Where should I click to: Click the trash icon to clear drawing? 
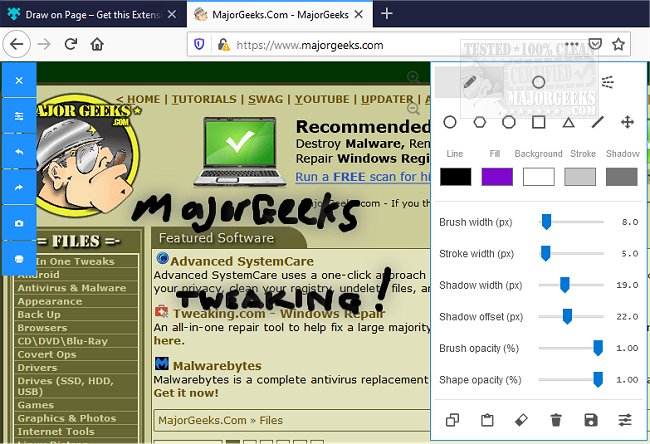556,420
